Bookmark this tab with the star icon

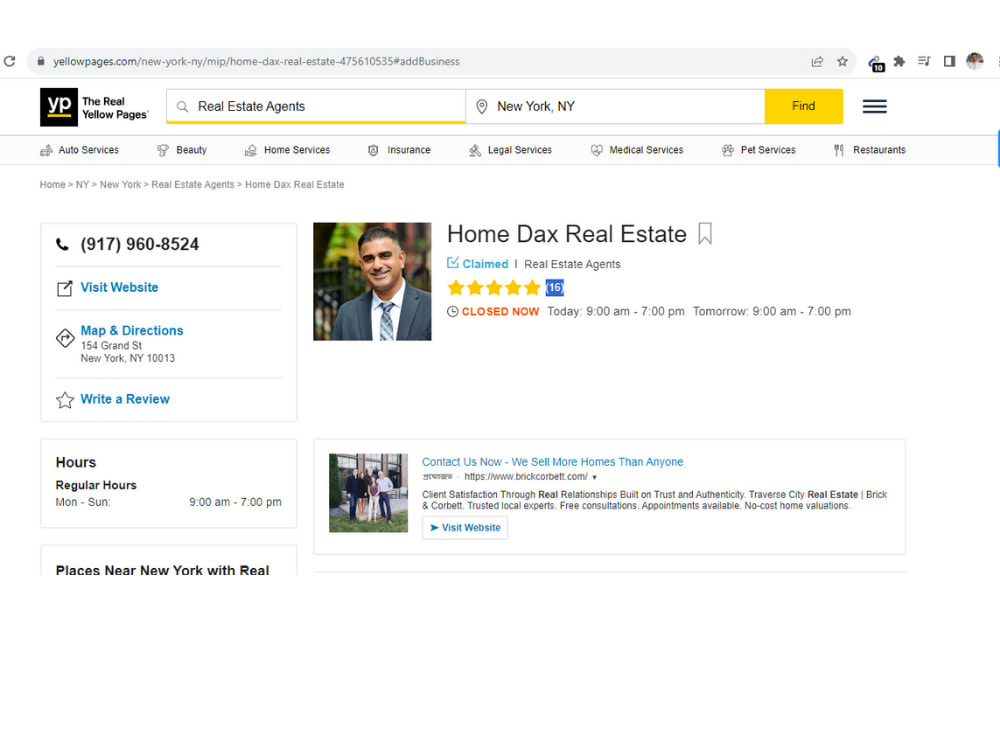pos(842,61)
